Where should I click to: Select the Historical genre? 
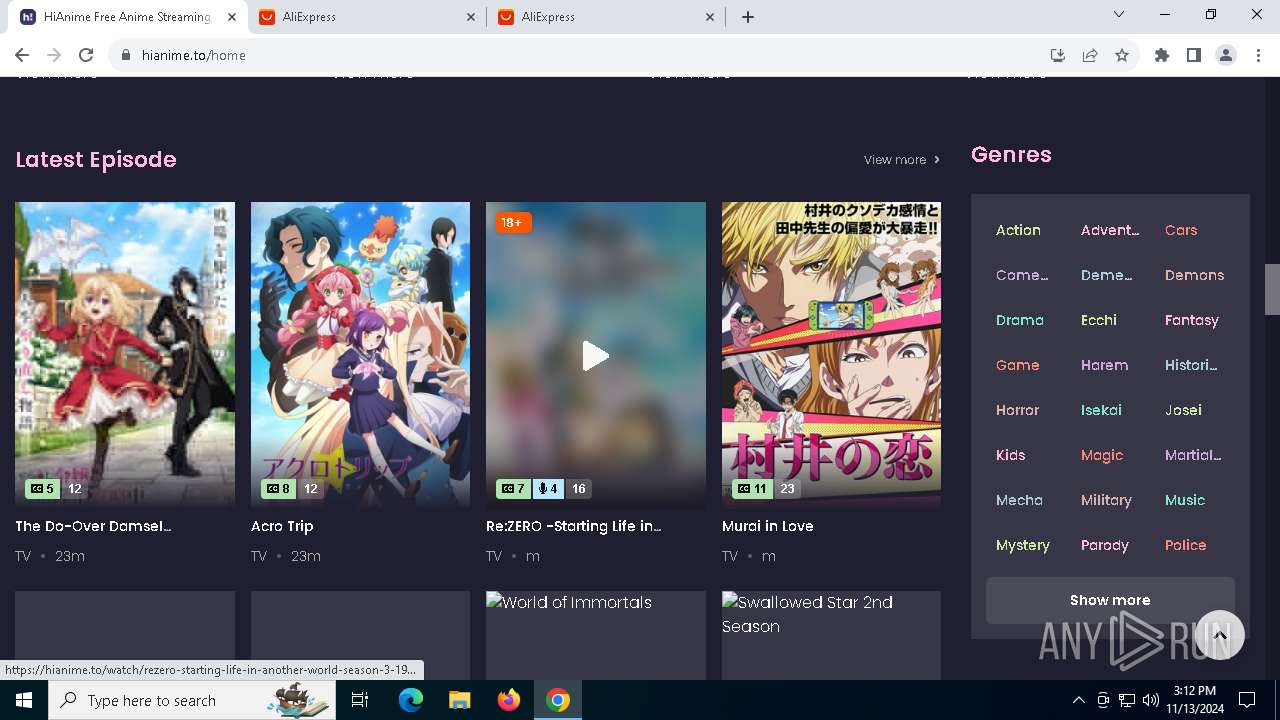[1191, 365]
